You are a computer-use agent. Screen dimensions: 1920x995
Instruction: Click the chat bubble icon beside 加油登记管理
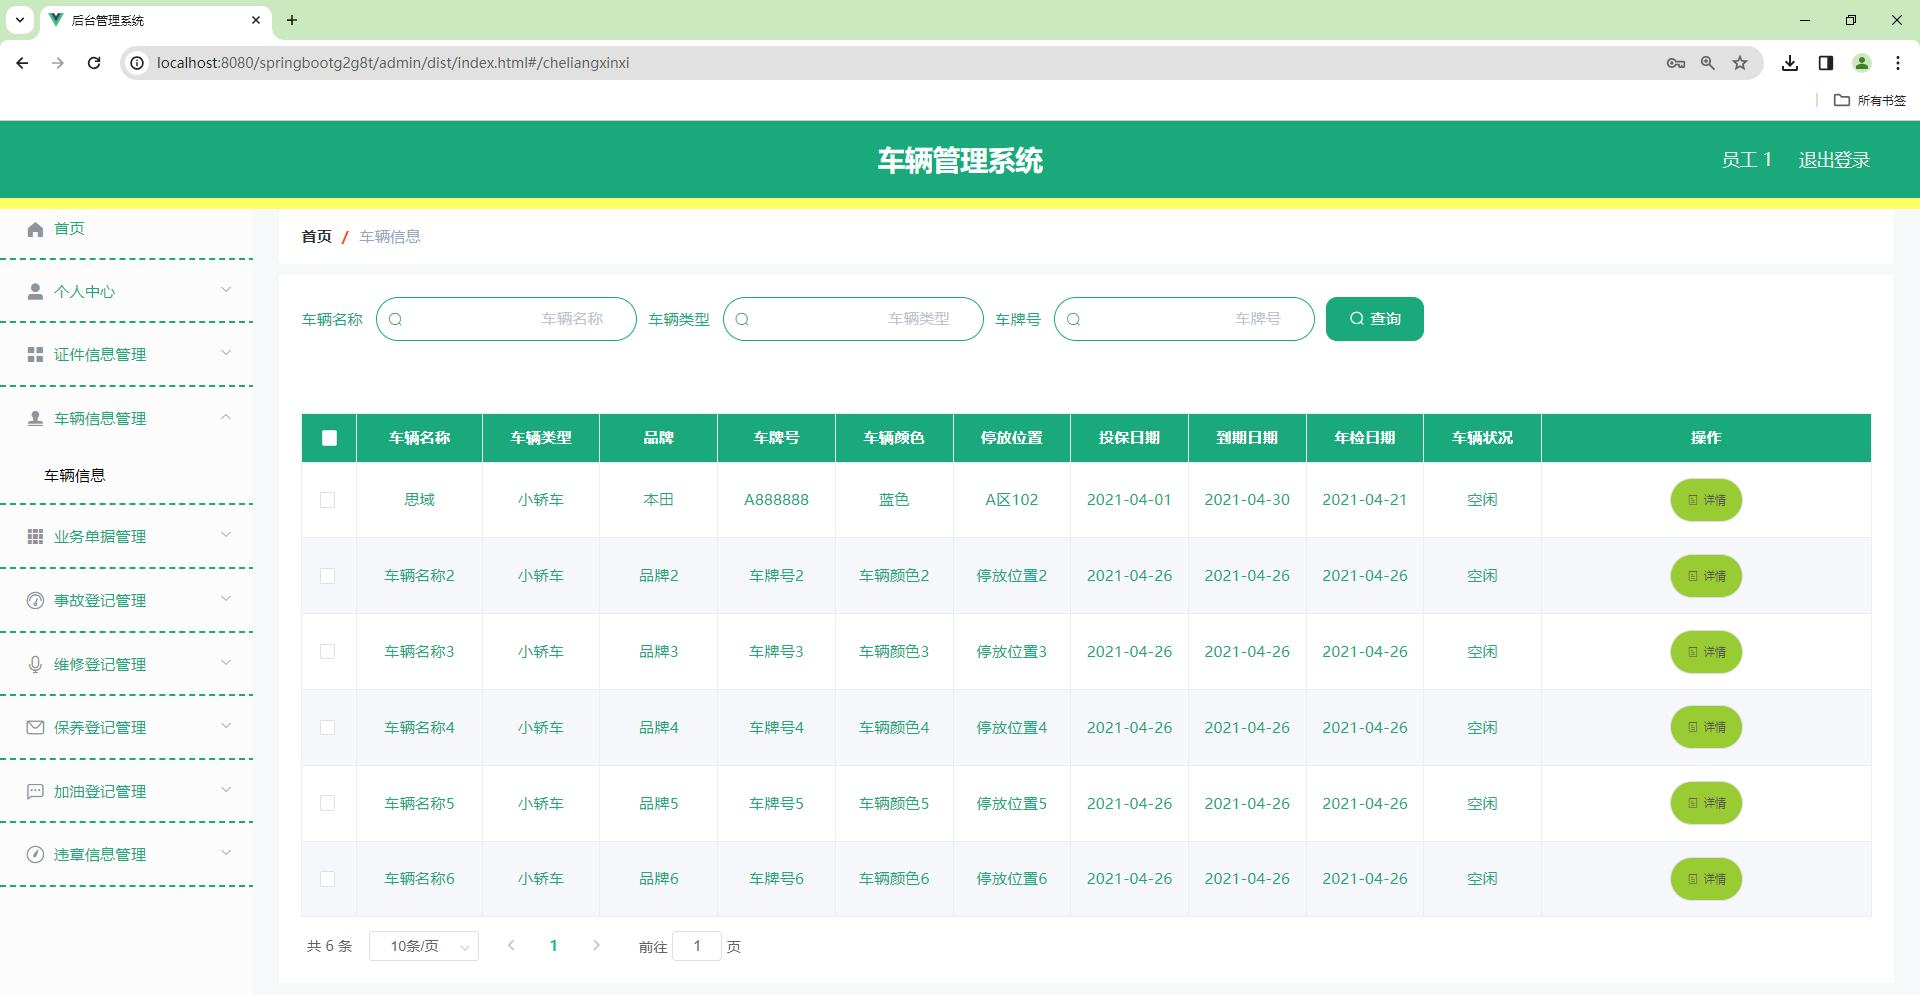tap(35, 791)
